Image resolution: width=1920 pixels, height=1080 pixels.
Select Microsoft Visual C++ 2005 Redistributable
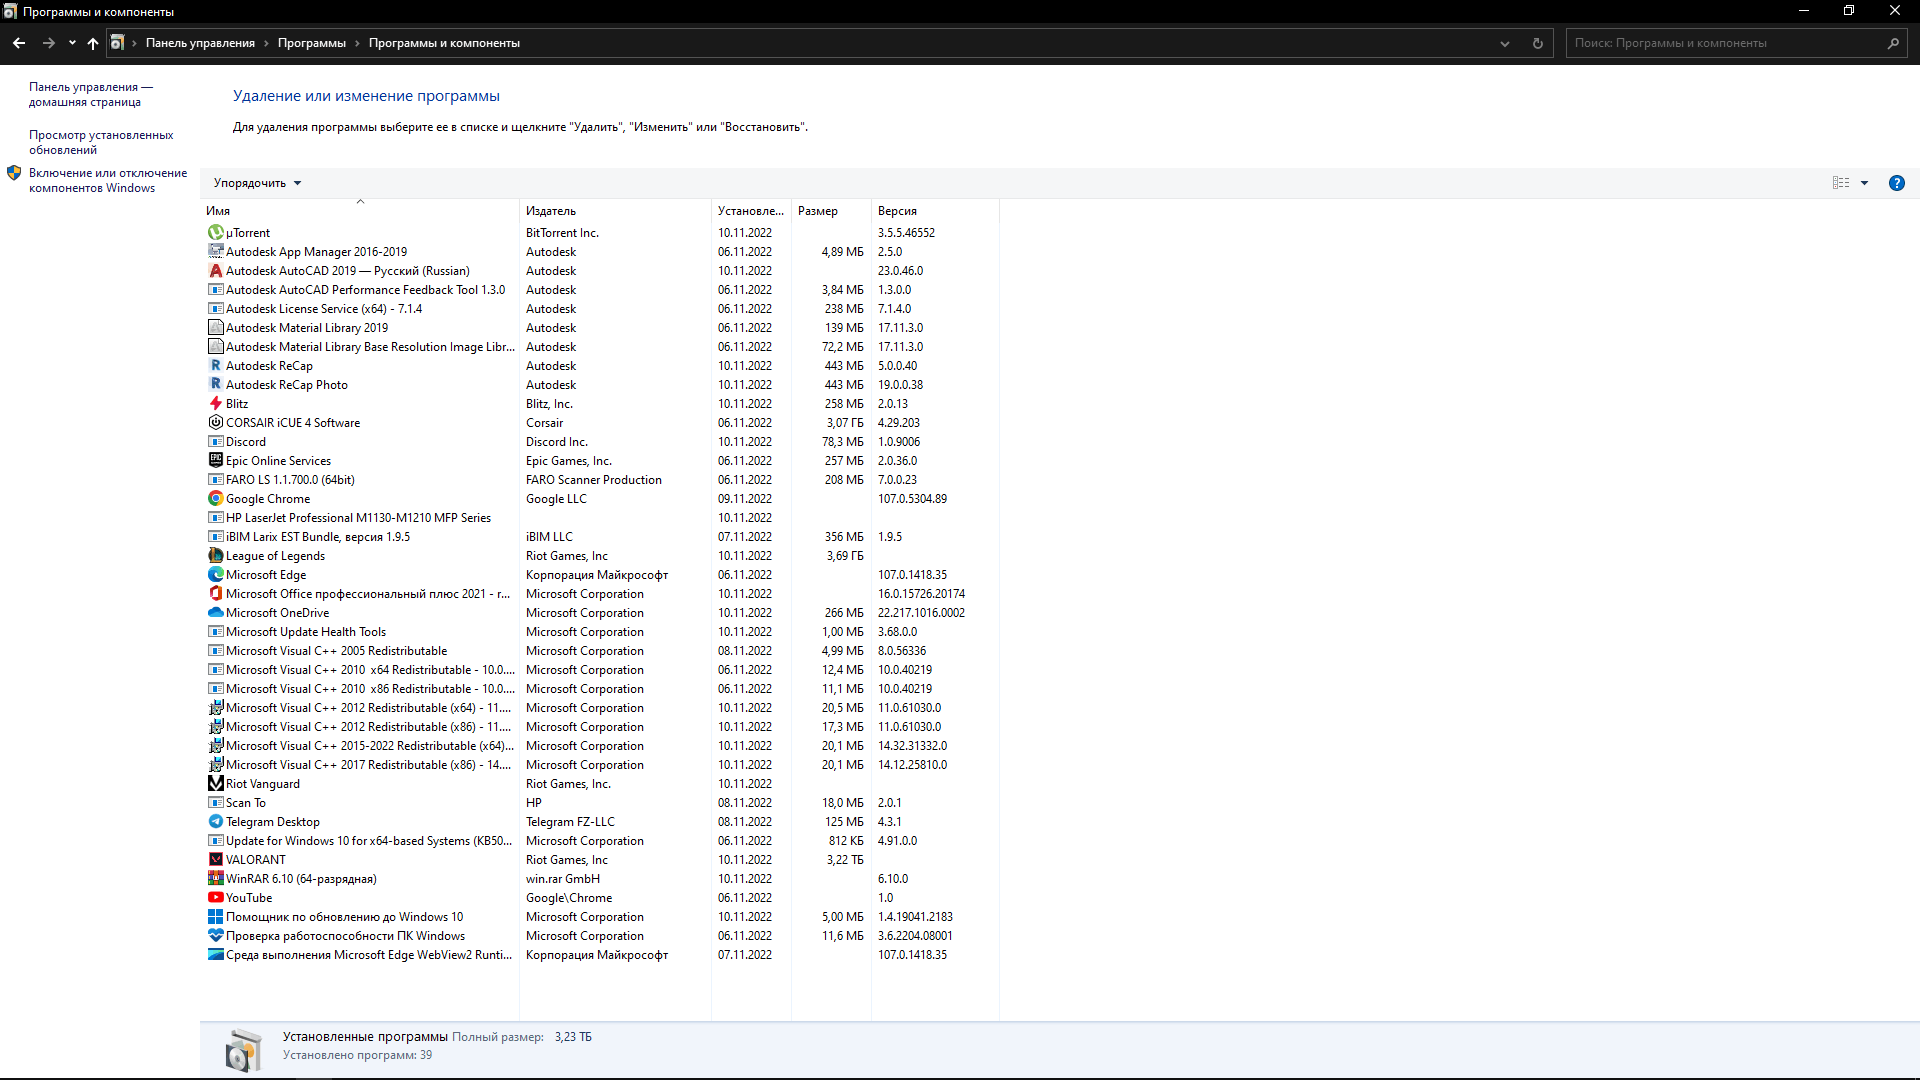coord(600,650)
